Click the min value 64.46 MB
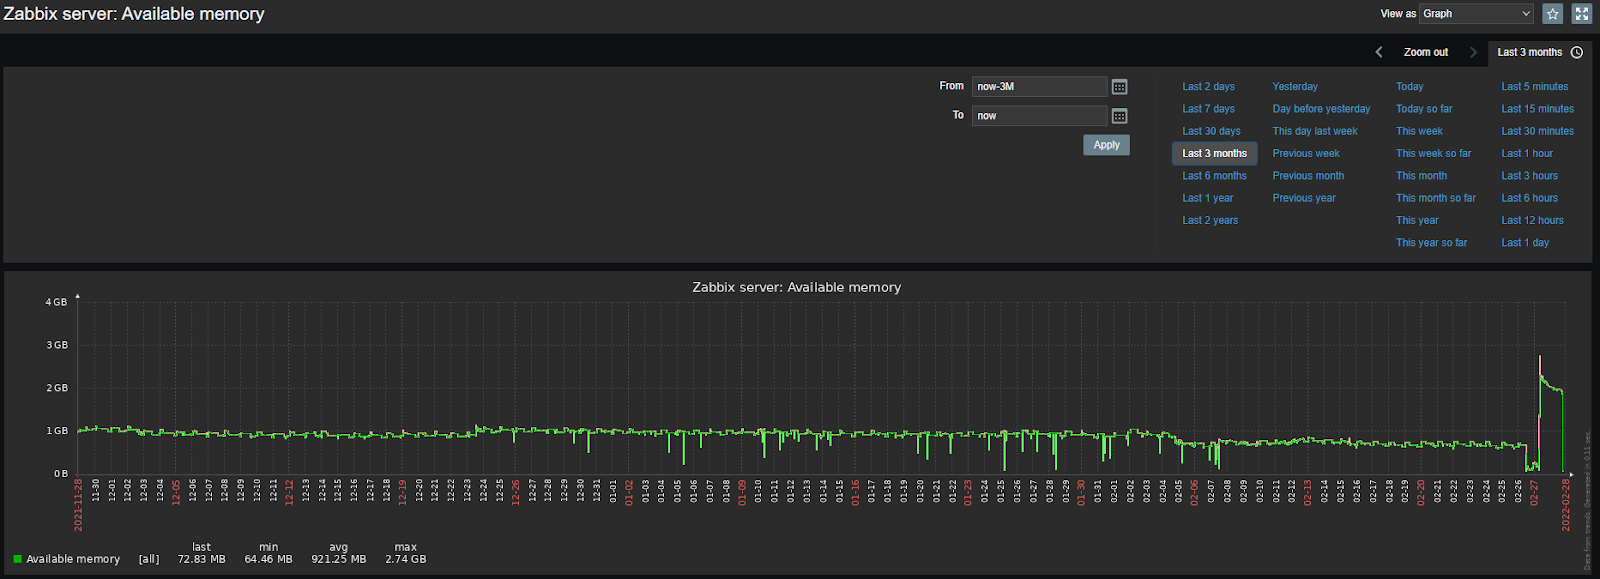Screen dimensions: 1600x579 pyautogui.click(x=268, y=559)
